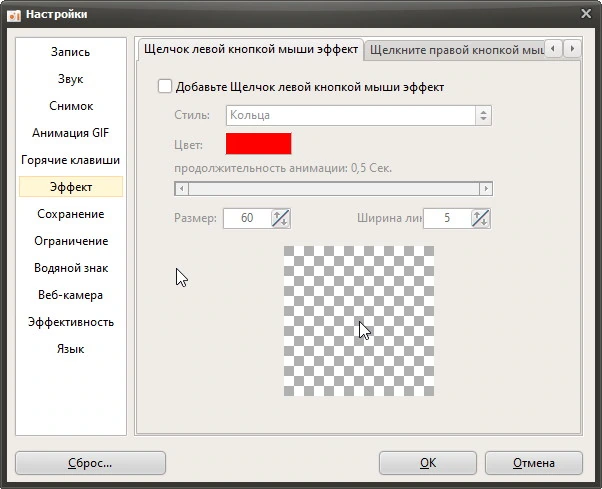Click the checkerboard effect preview area
This screenshot has height=489, width=602.
pyautogui.click(x=359, y=321)
